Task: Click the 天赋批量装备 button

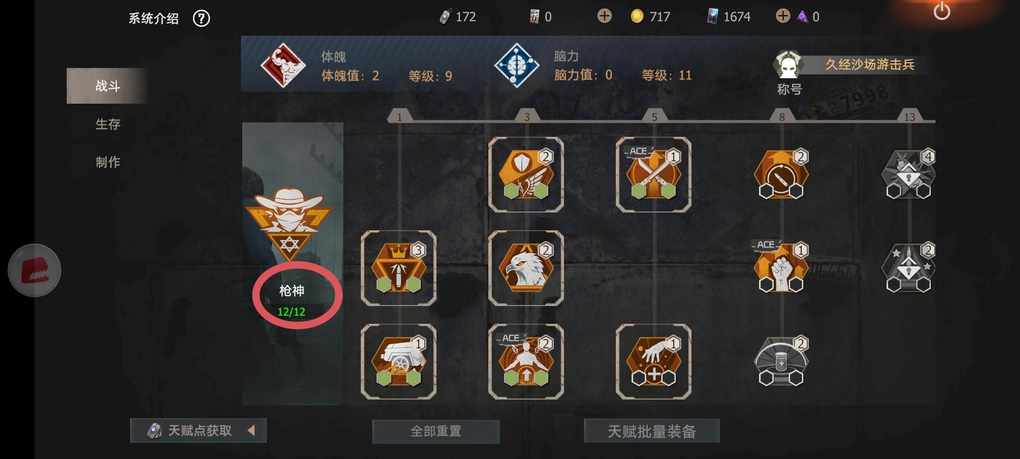Action: click(x=652, y=431)
